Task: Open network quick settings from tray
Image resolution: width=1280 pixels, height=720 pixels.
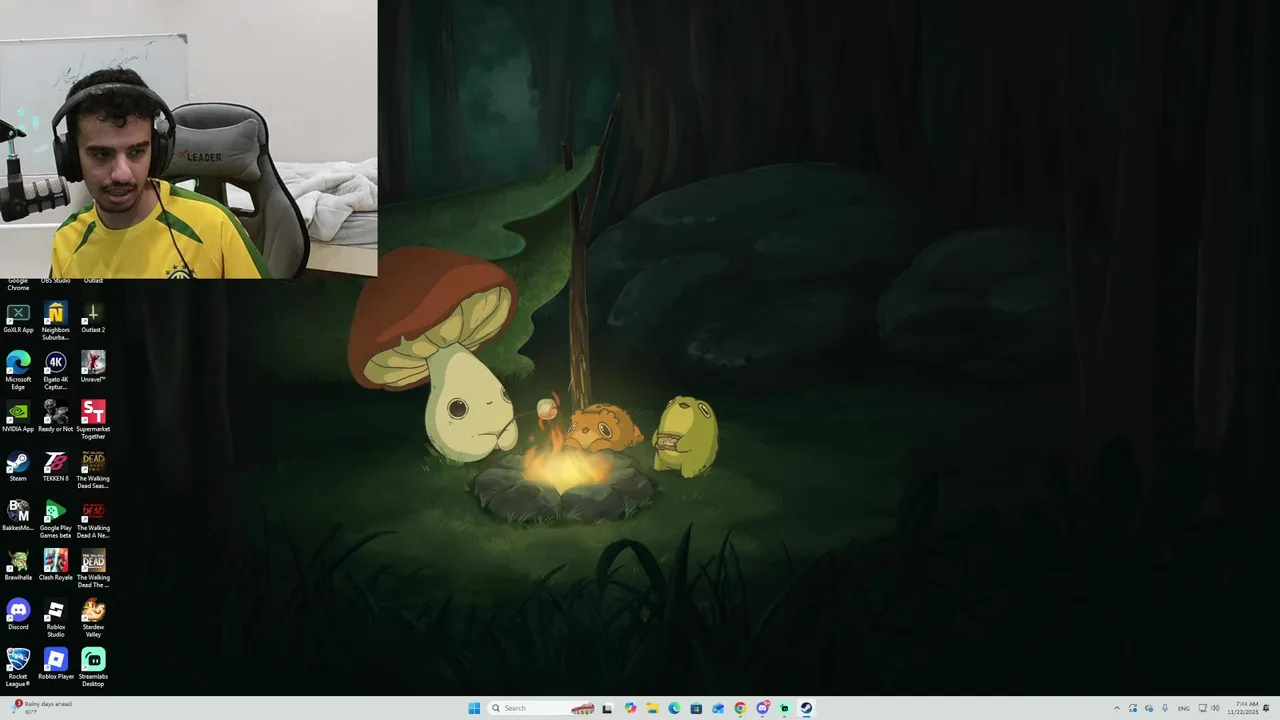Action: tap(1203, 708)
